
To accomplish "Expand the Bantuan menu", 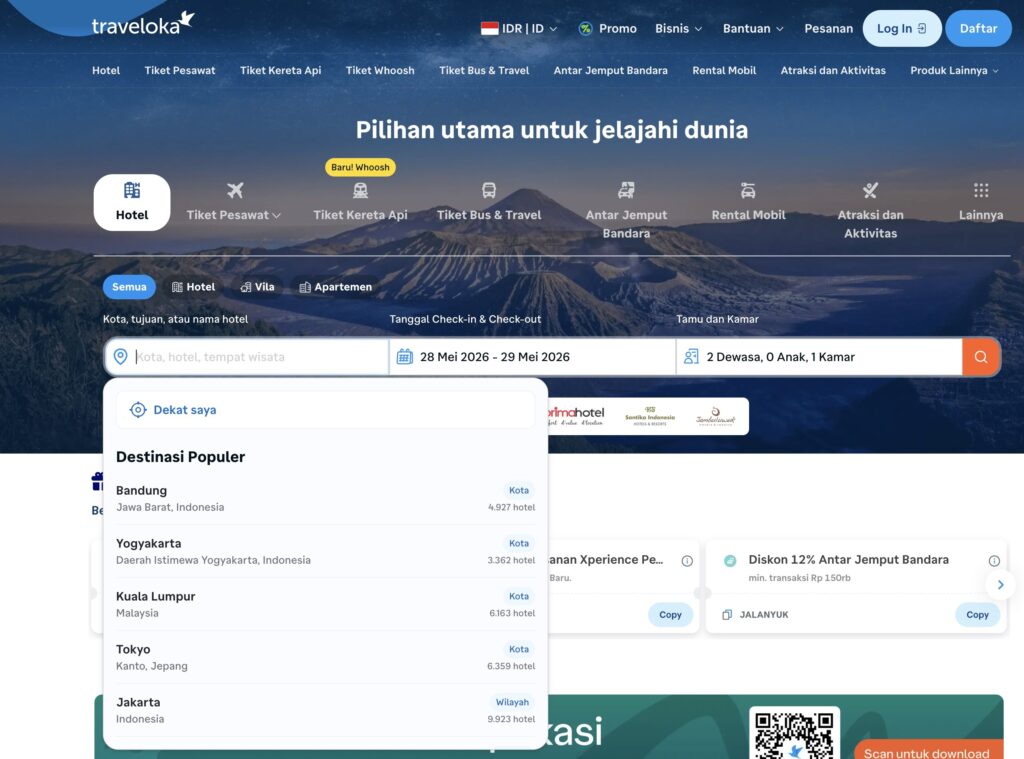I will click(753, 29).
